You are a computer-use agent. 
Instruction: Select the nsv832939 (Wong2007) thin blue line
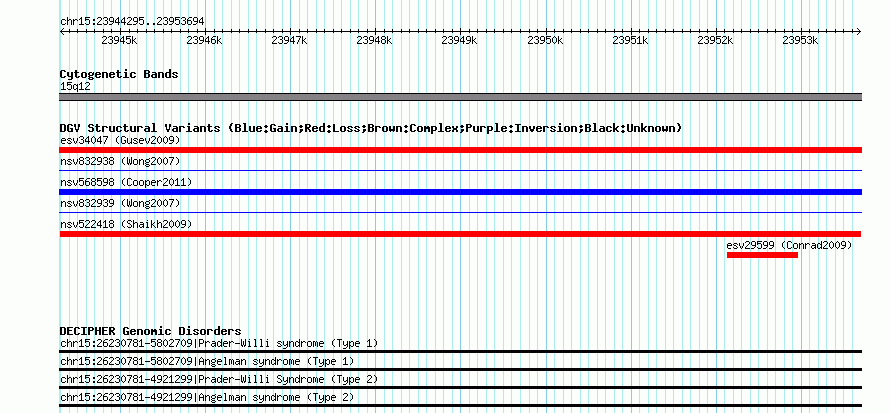pos(460,212)
